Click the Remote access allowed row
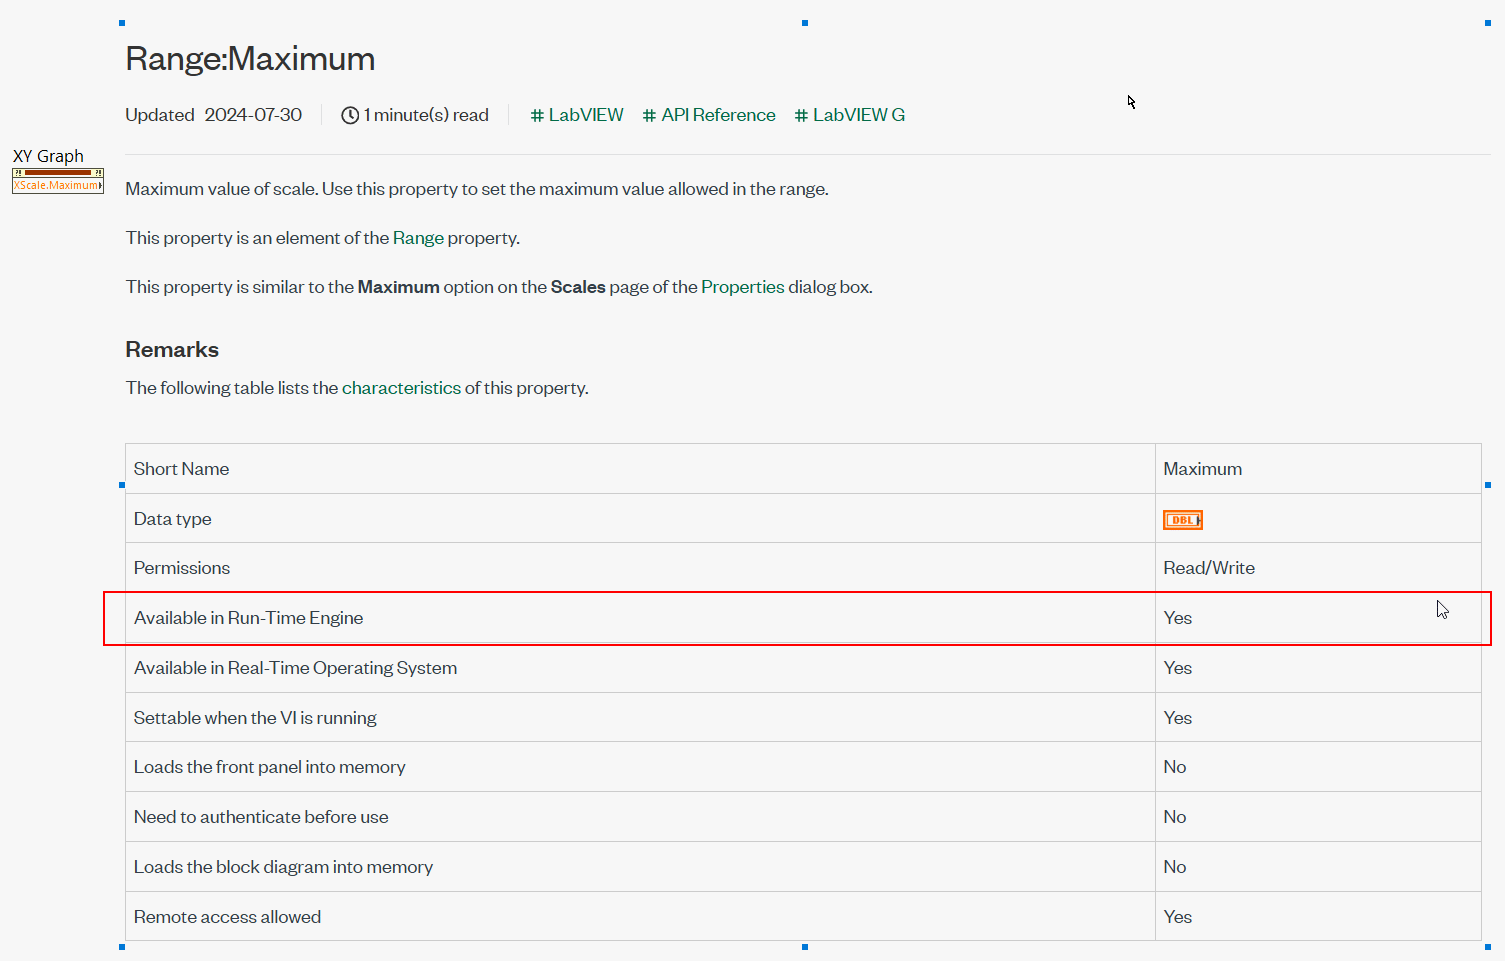This screenshot has width=1505, height=961. pyautogui.click(x=803, y=917)
